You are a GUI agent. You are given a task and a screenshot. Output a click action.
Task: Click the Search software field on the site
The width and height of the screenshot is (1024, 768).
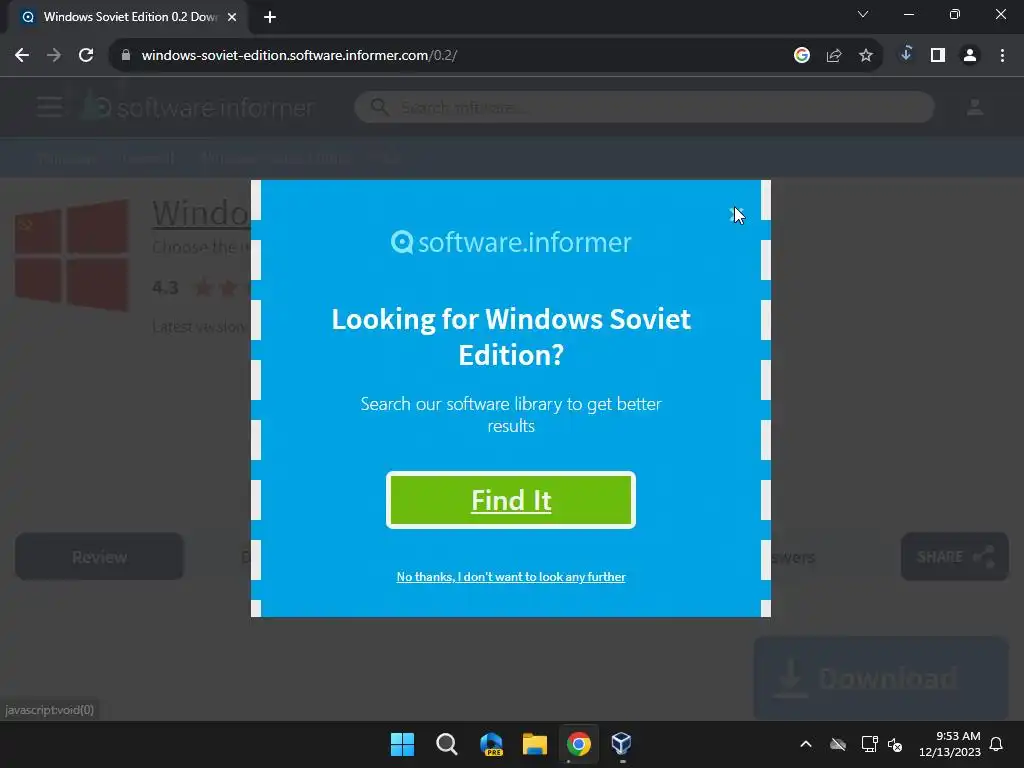645,107
